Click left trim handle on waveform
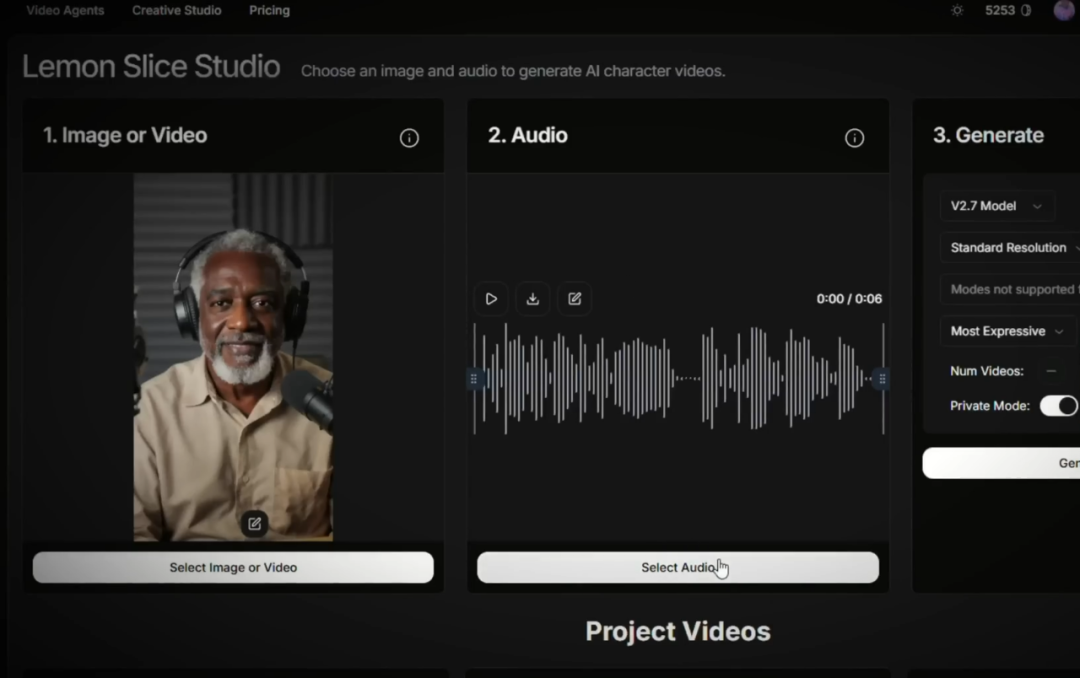1080x678 pixels. 474,378
